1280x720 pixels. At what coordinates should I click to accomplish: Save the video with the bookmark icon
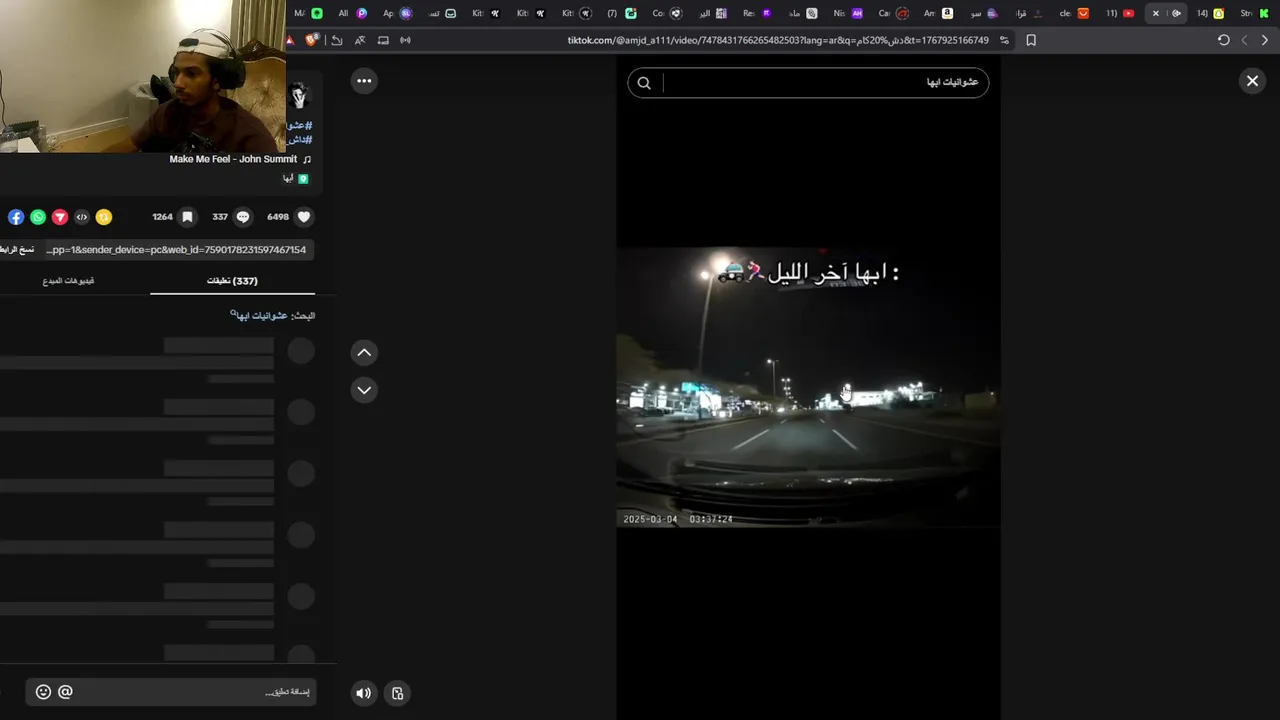pyautogui.click(x=187, y=216)
